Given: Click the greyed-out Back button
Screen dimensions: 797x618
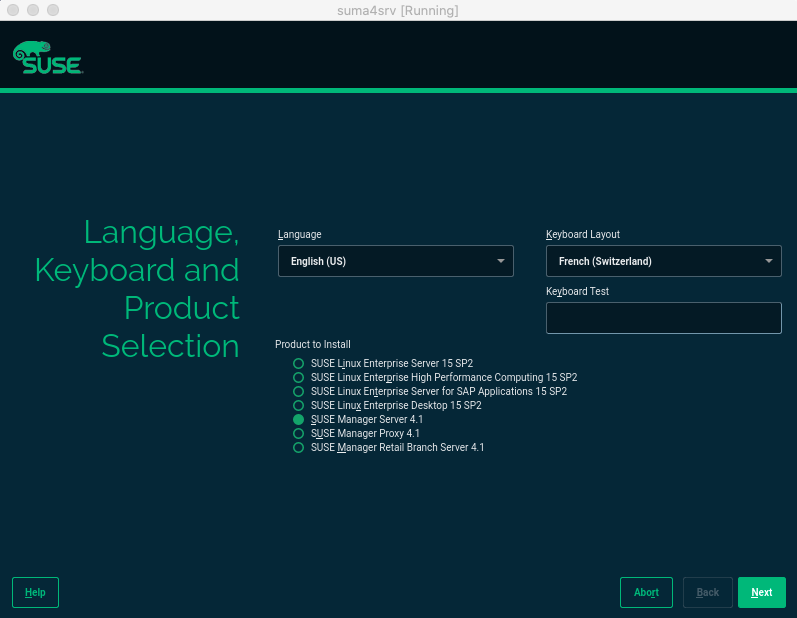Looking at the screenshot, I should click(708, 592).
